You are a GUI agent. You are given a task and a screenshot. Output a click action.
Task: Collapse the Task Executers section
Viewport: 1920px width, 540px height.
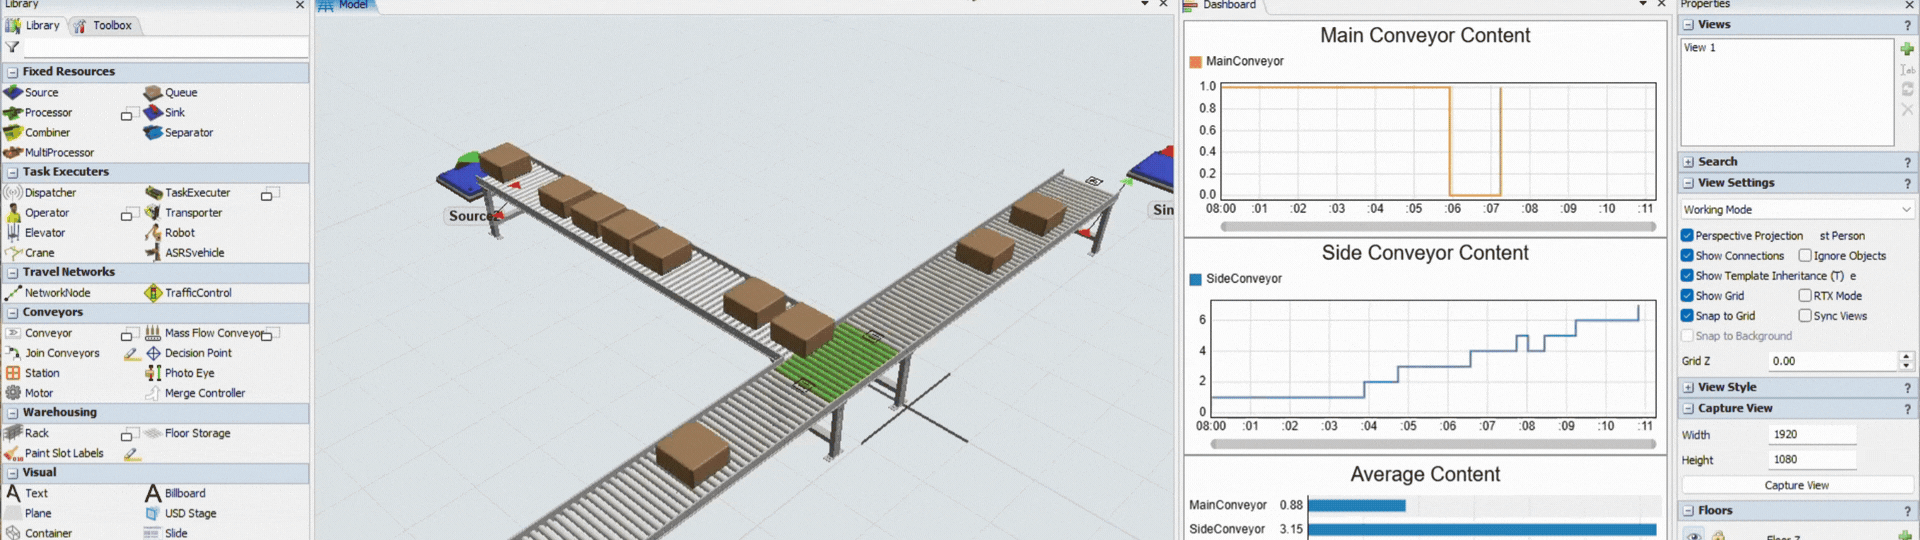12,172
